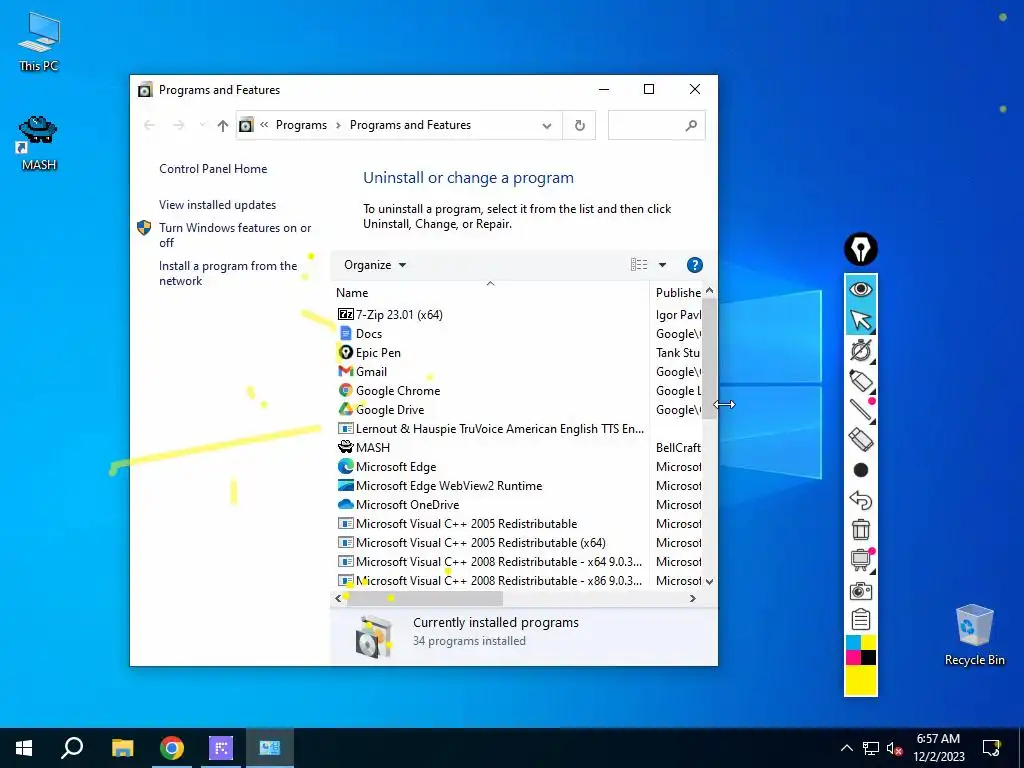This screenshot has height=768, width=1024.
Task: Pick the magenta color swatch
Action: click(x=853, y=658)
